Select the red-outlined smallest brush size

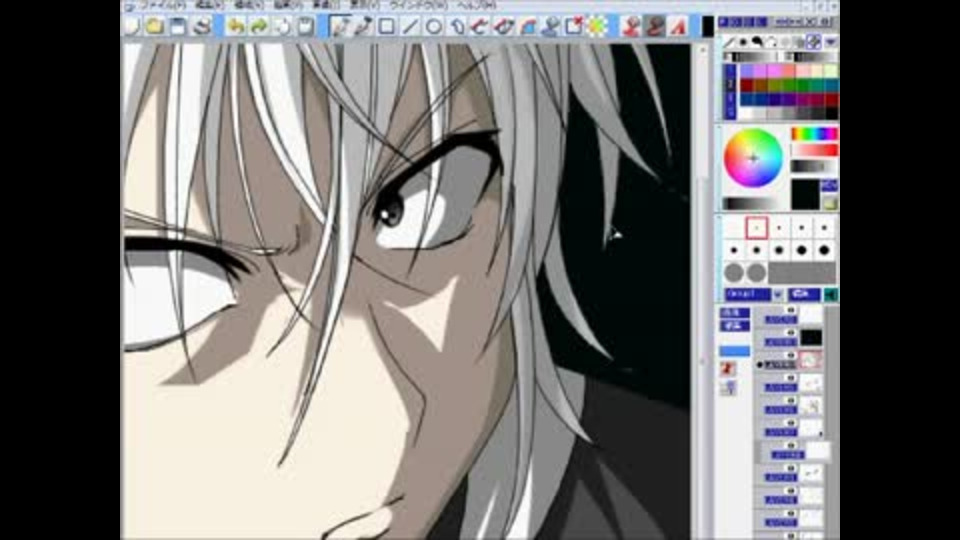[x=757, y=228]
